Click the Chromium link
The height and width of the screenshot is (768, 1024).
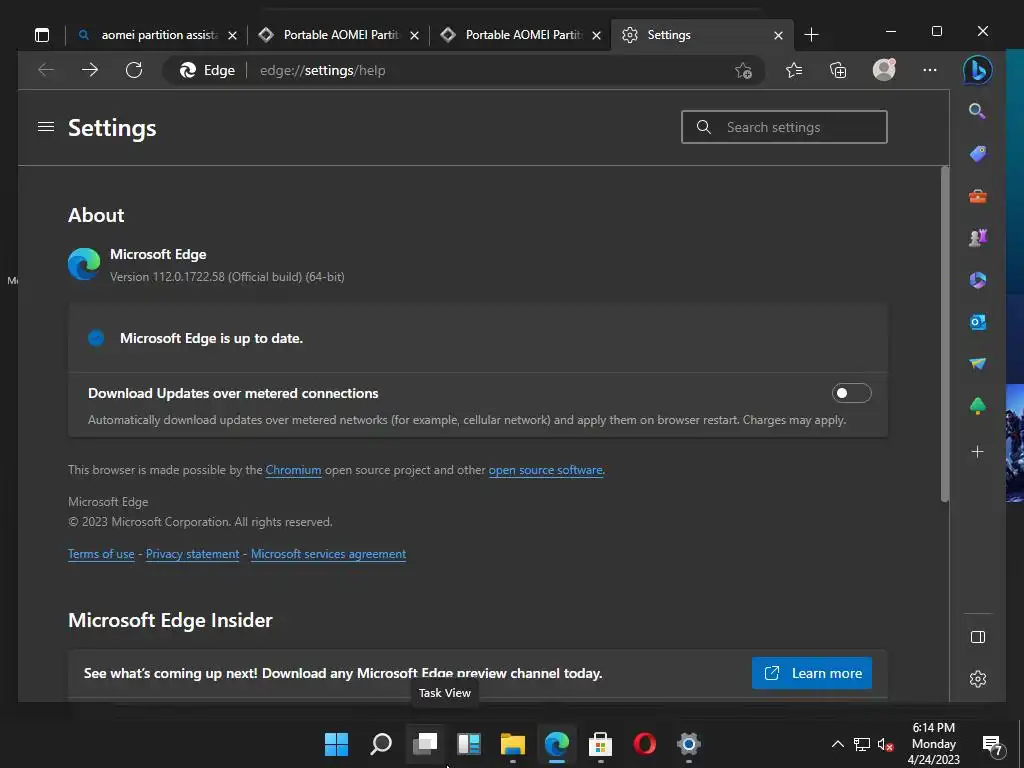(293, 470)
